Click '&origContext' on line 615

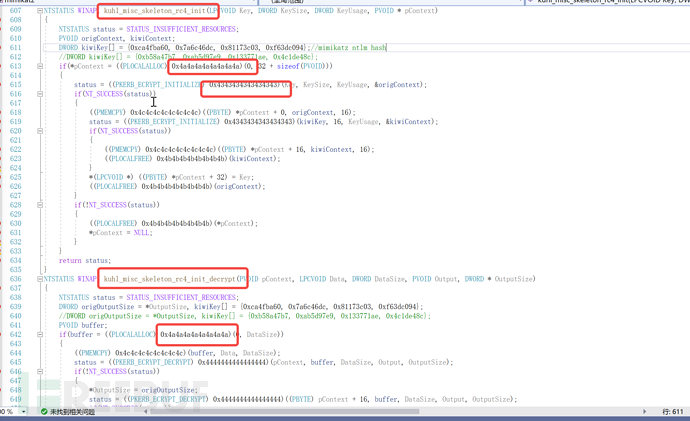(397, 84)
